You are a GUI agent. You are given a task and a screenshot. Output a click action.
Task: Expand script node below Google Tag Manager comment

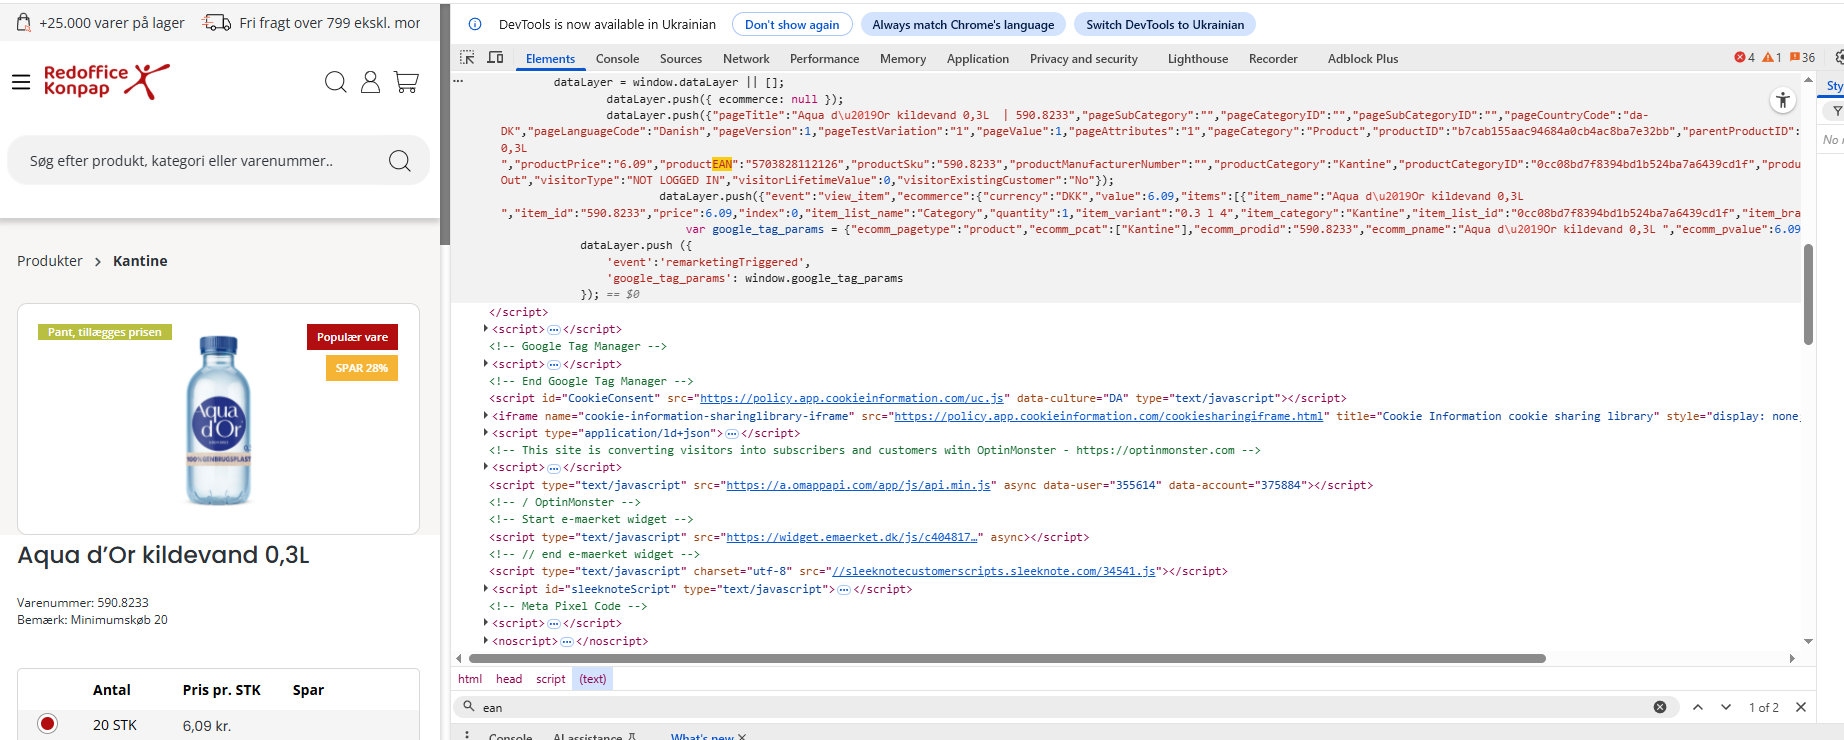pos(486,364)
